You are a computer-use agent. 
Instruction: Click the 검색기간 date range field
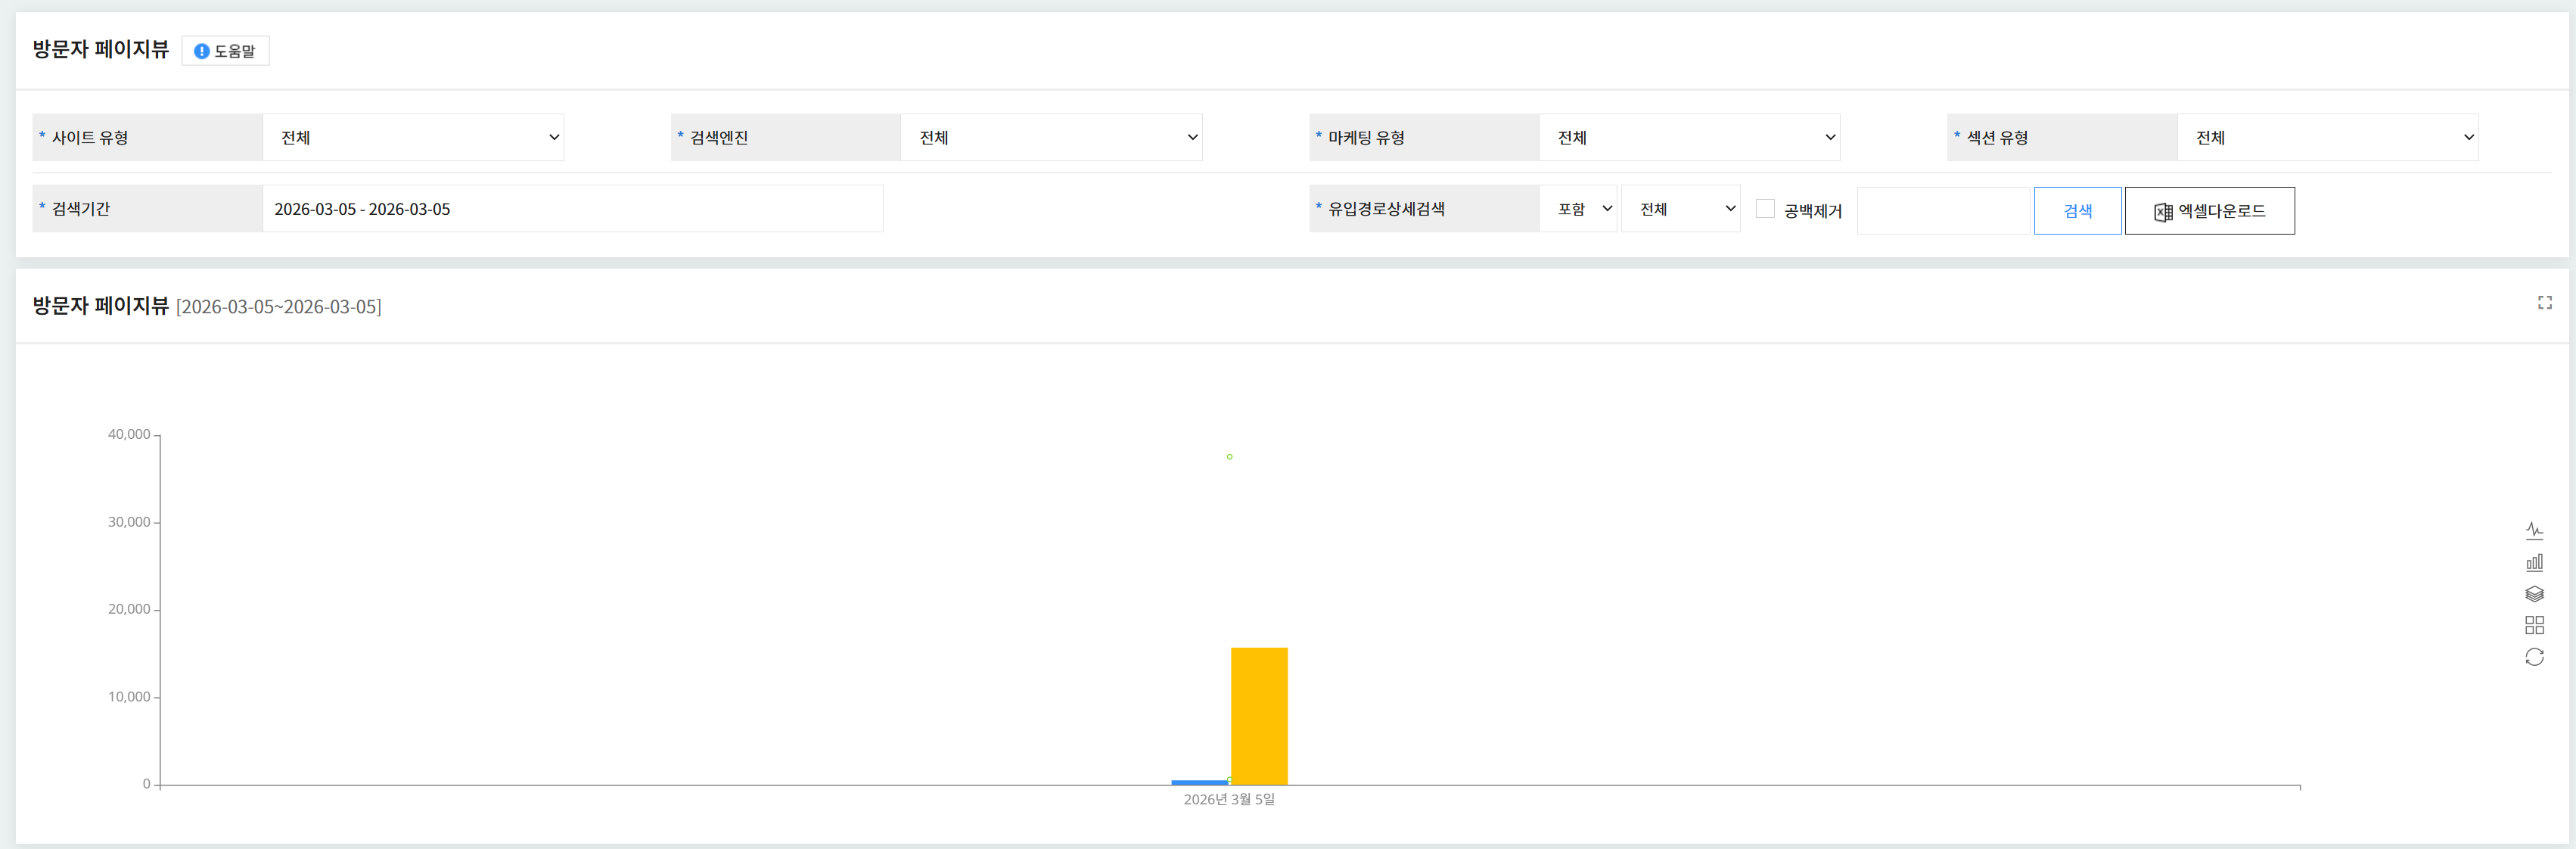pyautogui.click(x=572, y=209)
